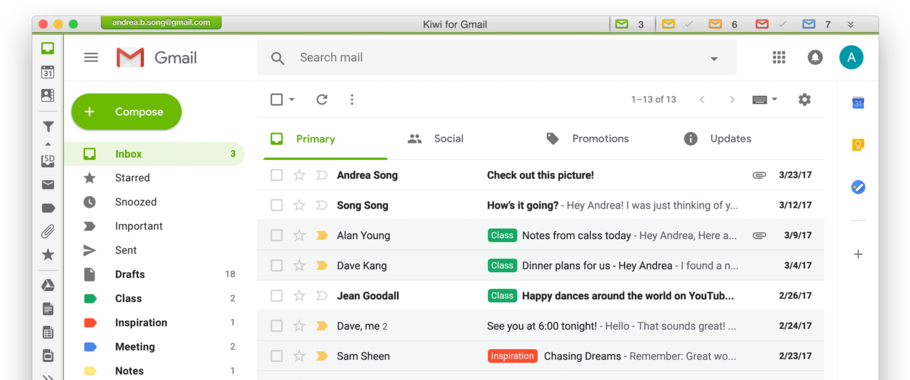Filter starred mail using the sidebar star icon

48,254
